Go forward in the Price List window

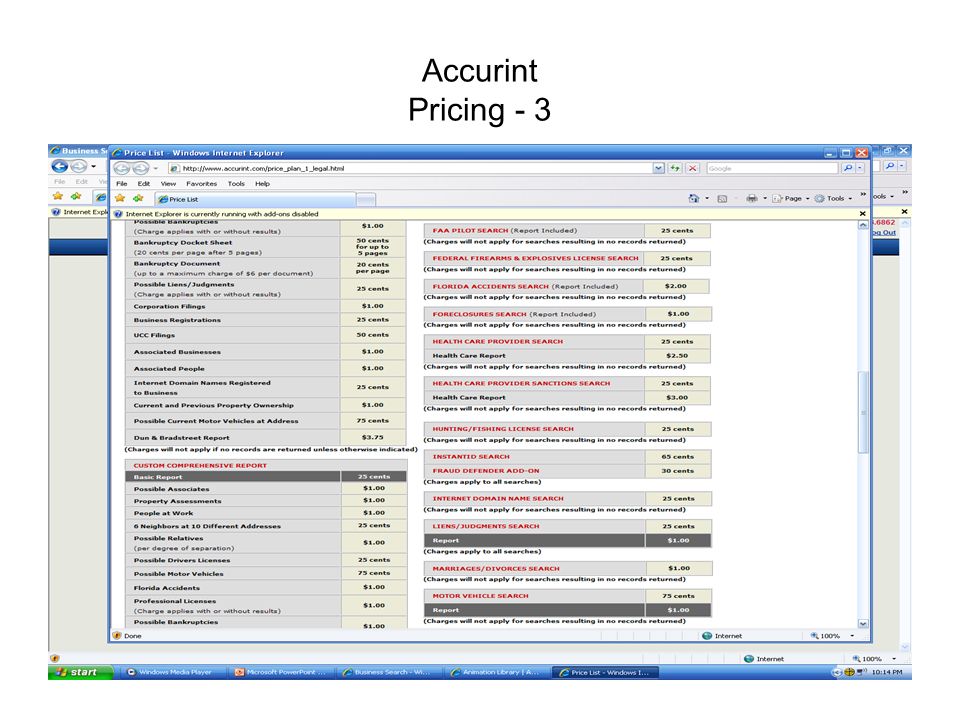[140, 168]
